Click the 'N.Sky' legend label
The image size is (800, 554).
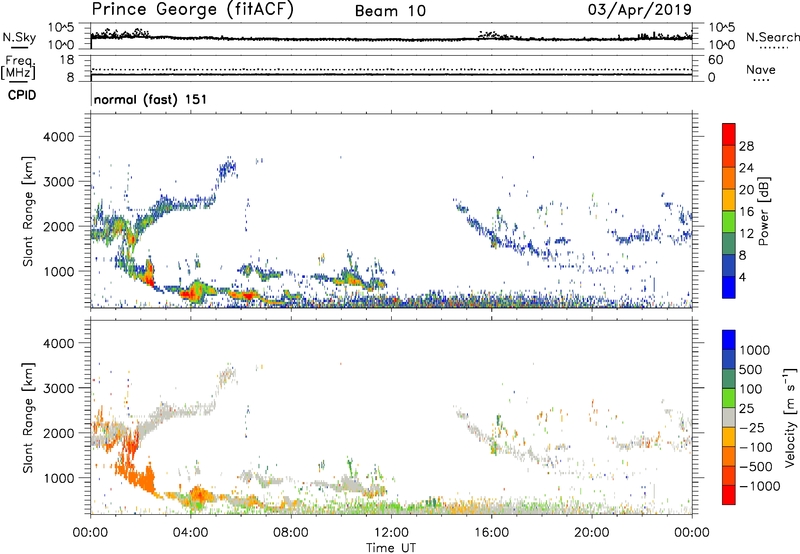pyautogui.click(x=19, y=37)
